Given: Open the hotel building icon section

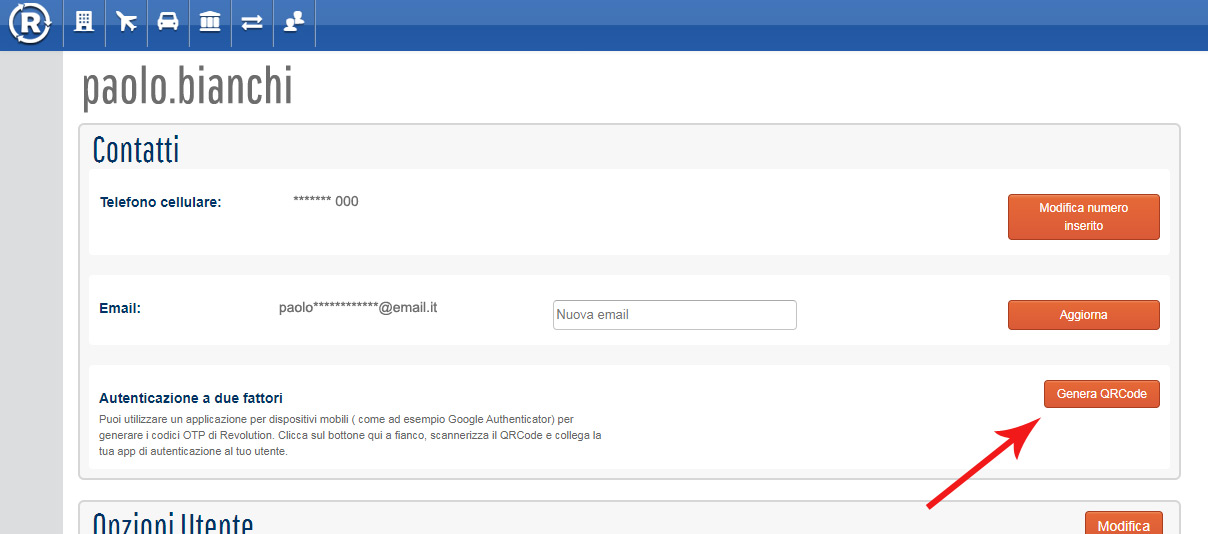Looking at the screenshot, I should point(85,22).
